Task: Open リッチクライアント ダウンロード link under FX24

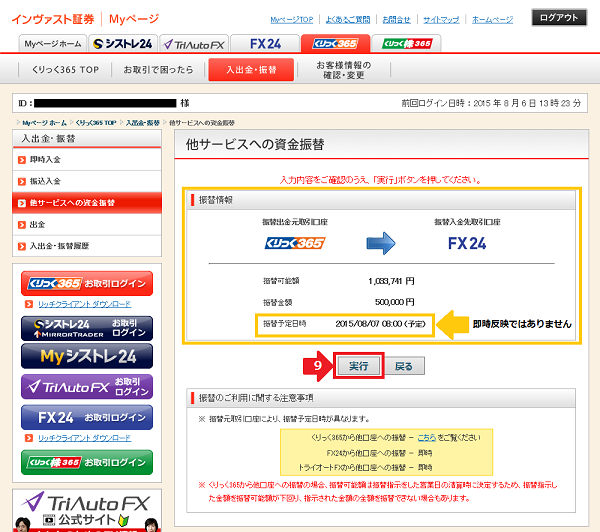Action: (85, 438)
